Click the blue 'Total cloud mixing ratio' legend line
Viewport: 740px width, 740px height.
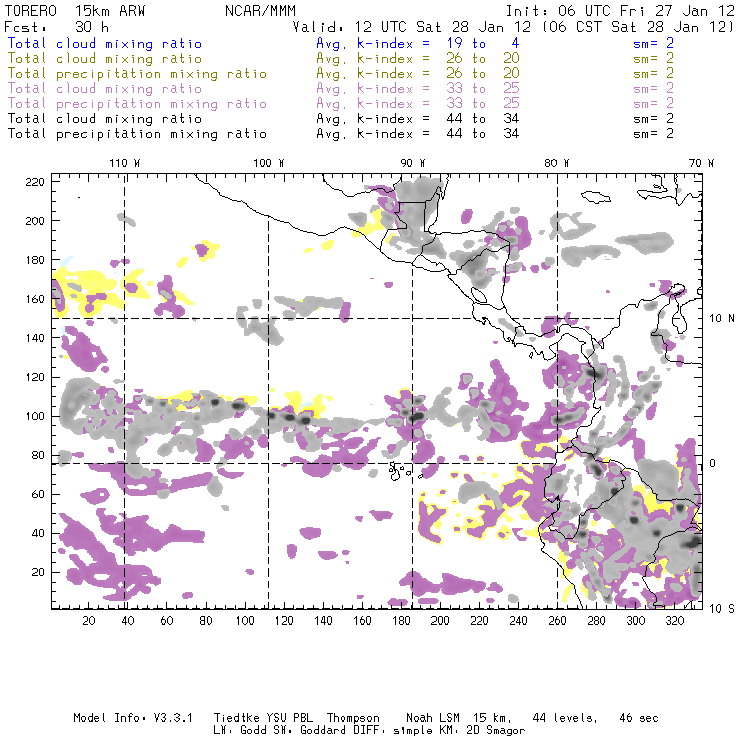(105, 43)
